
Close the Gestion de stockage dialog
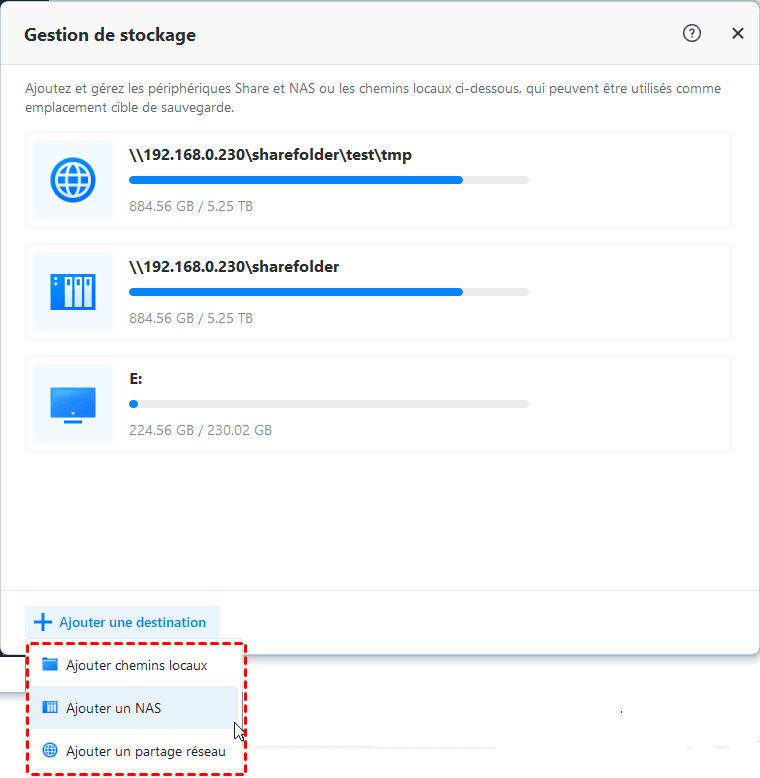(738, 34)
